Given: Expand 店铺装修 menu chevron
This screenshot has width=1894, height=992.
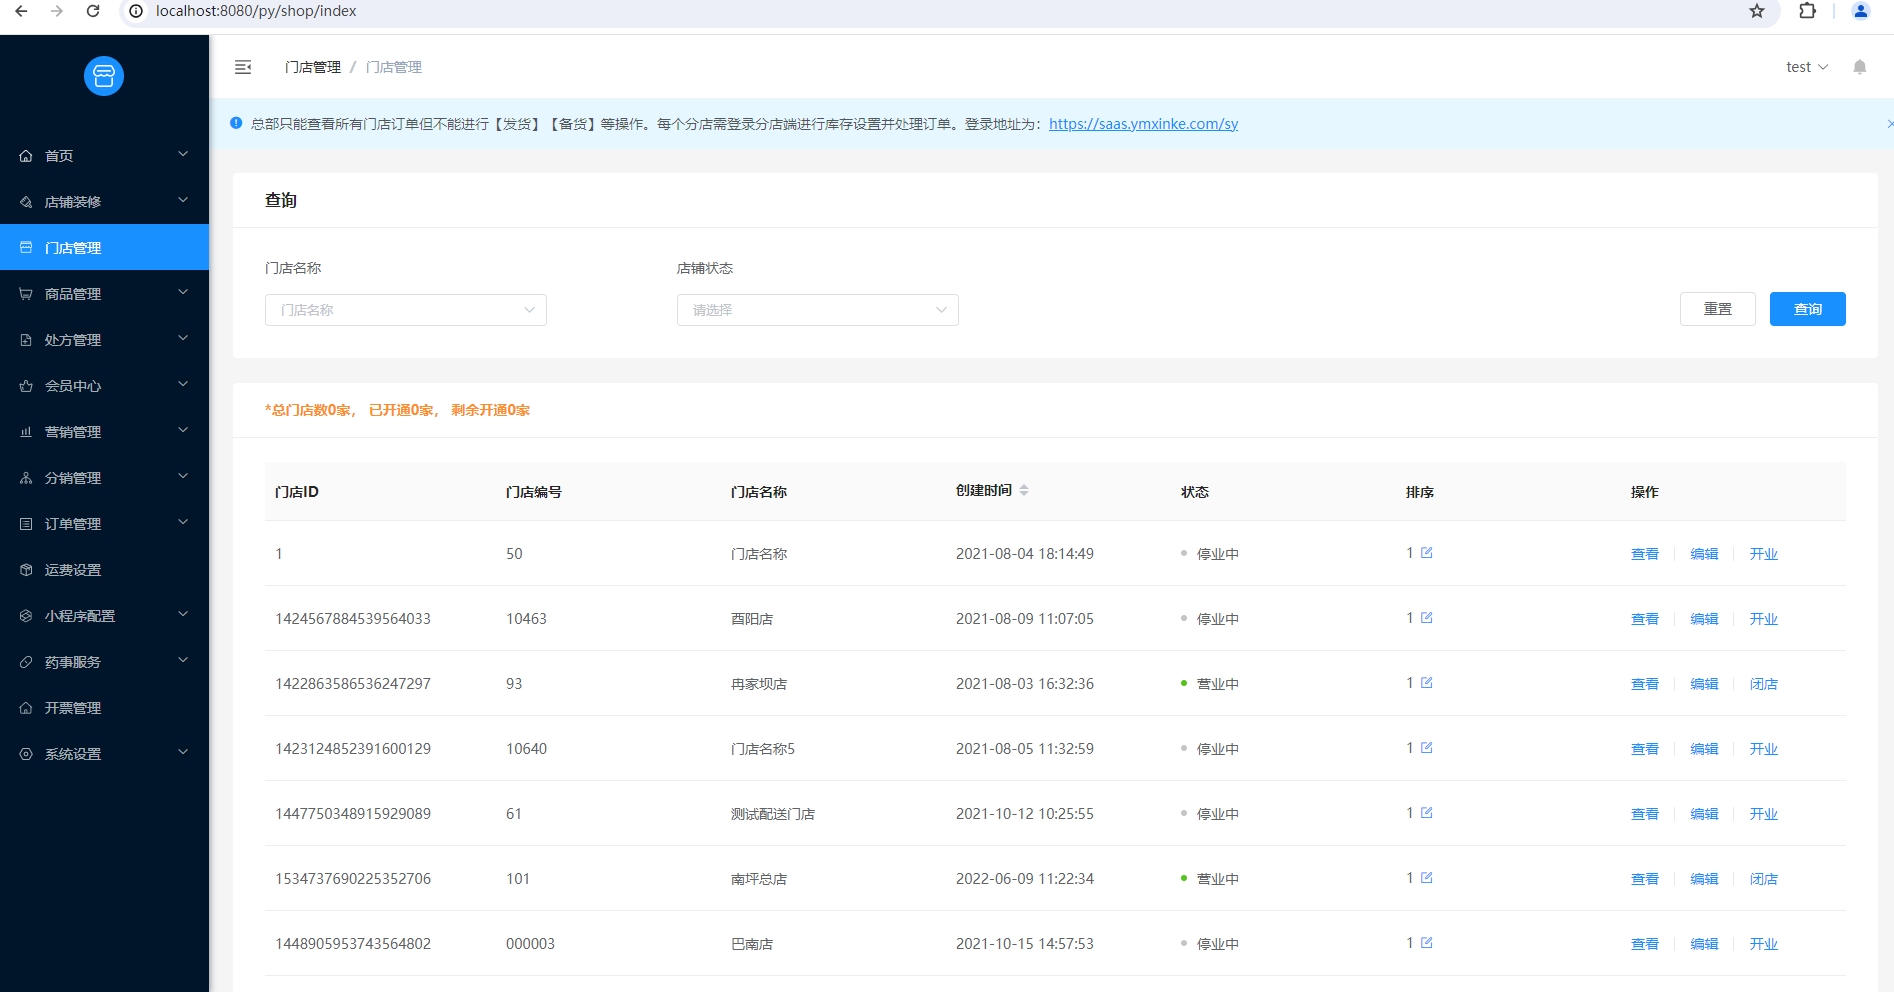Looking at the screenshot, I should pyautogui.click(x=183, y=200).
